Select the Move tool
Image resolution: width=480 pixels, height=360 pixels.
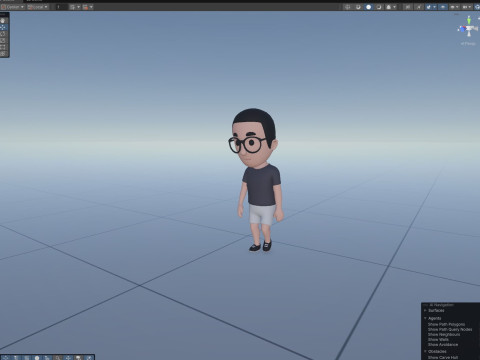point(3,27)
